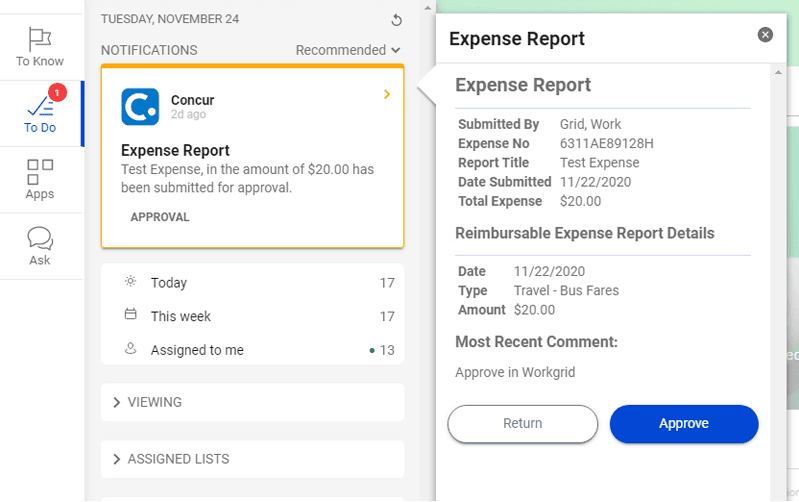This screenshot has height=502, width=799.
Task: Close the Expense Report panel
Action: pos(765,35)
